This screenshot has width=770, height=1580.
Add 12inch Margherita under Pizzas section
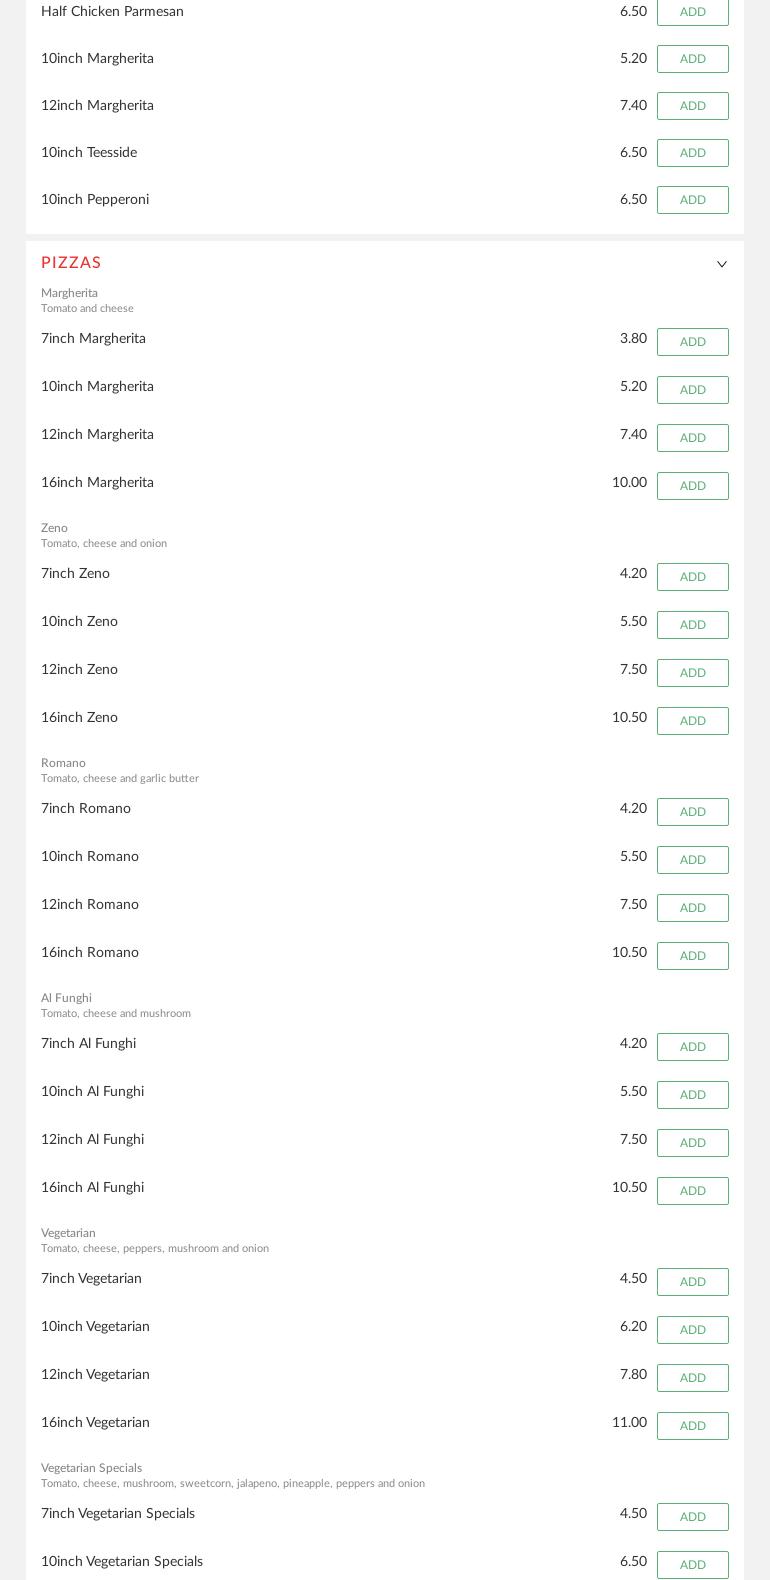tap(692, 438)
